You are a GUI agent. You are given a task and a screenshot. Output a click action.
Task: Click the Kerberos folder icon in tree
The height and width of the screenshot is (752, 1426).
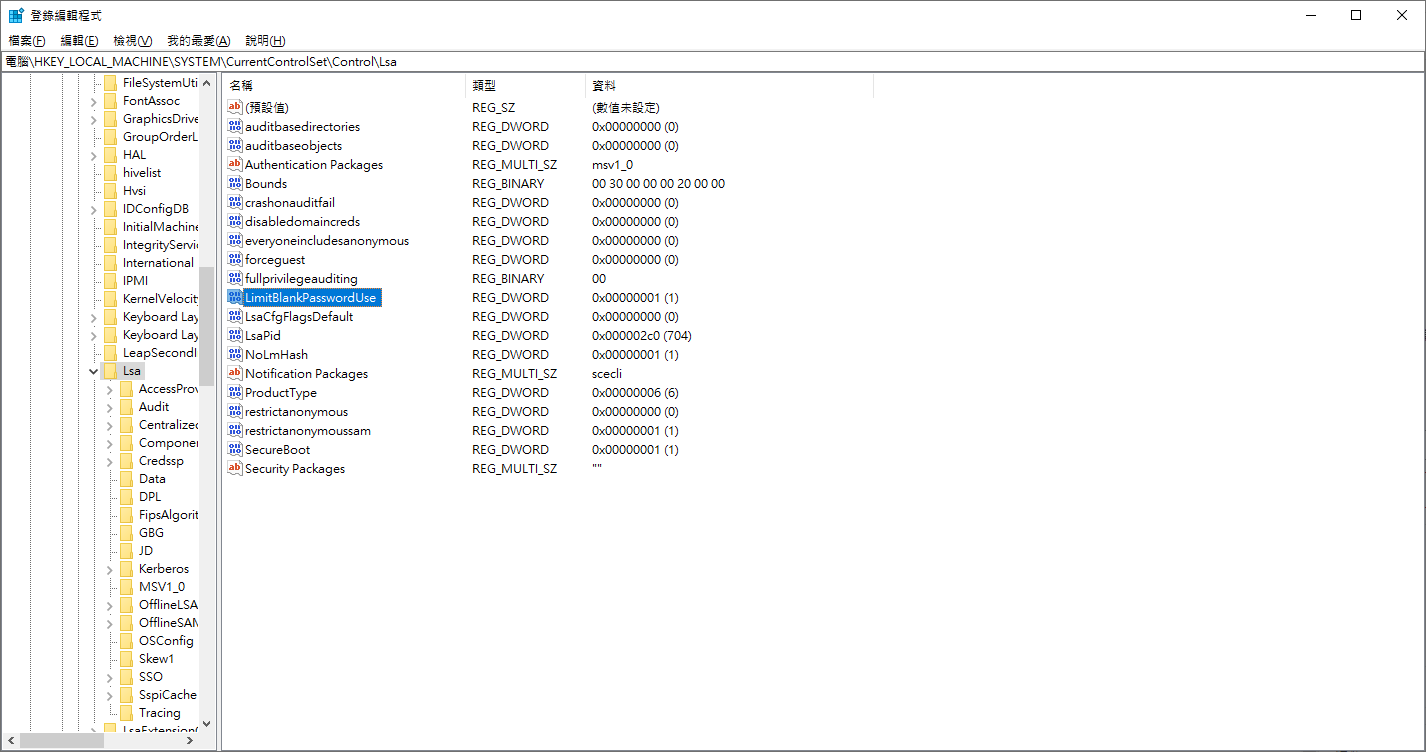[126, 569]
